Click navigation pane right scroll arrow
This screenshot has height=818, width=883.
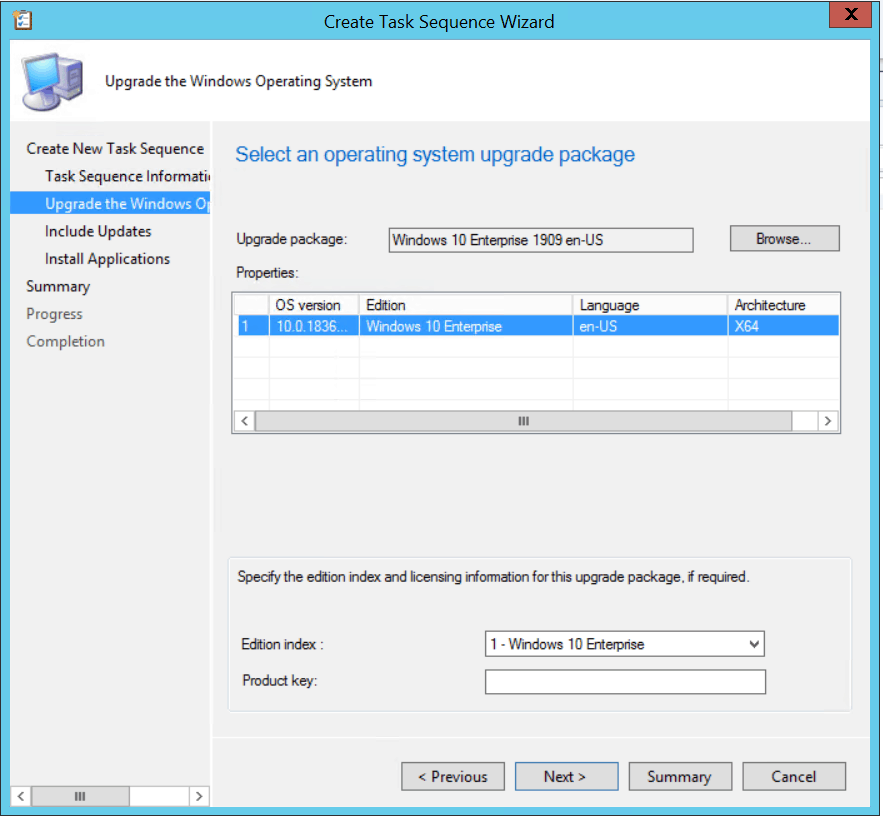click(x=198, y=796)
